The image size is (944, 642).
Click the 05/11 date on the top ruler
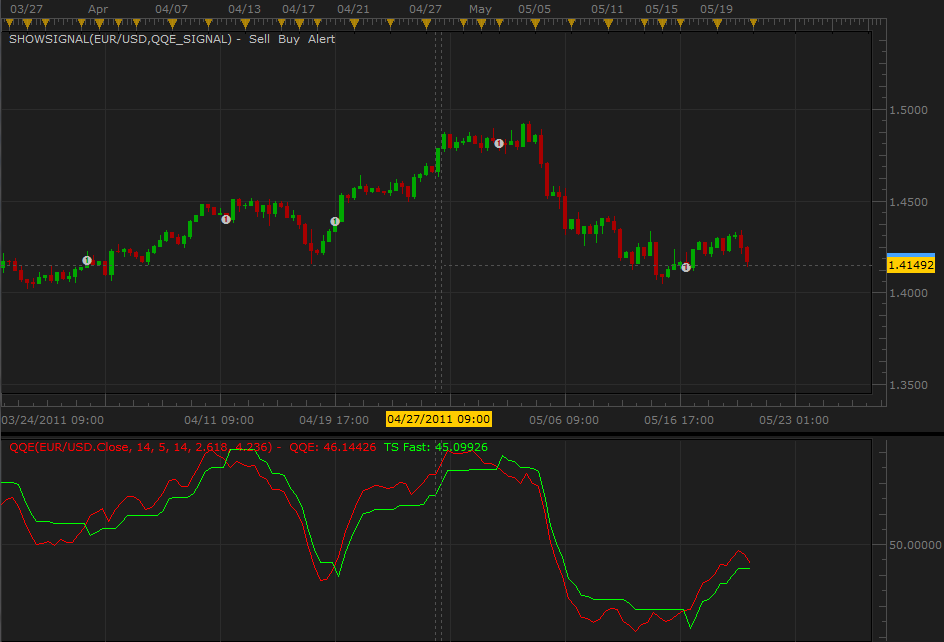[x=607, y=9]
